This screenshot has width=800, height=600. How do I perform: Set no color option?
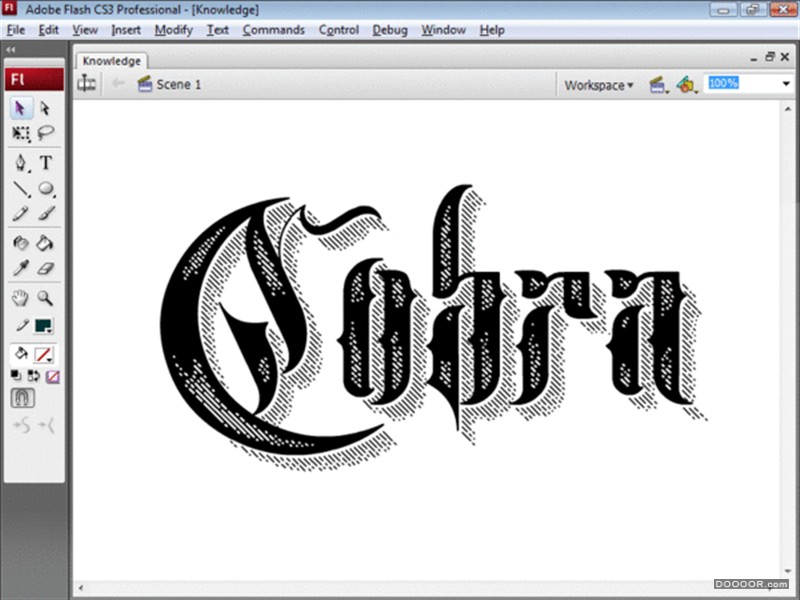pyautogui.click(x=53, y=377)
